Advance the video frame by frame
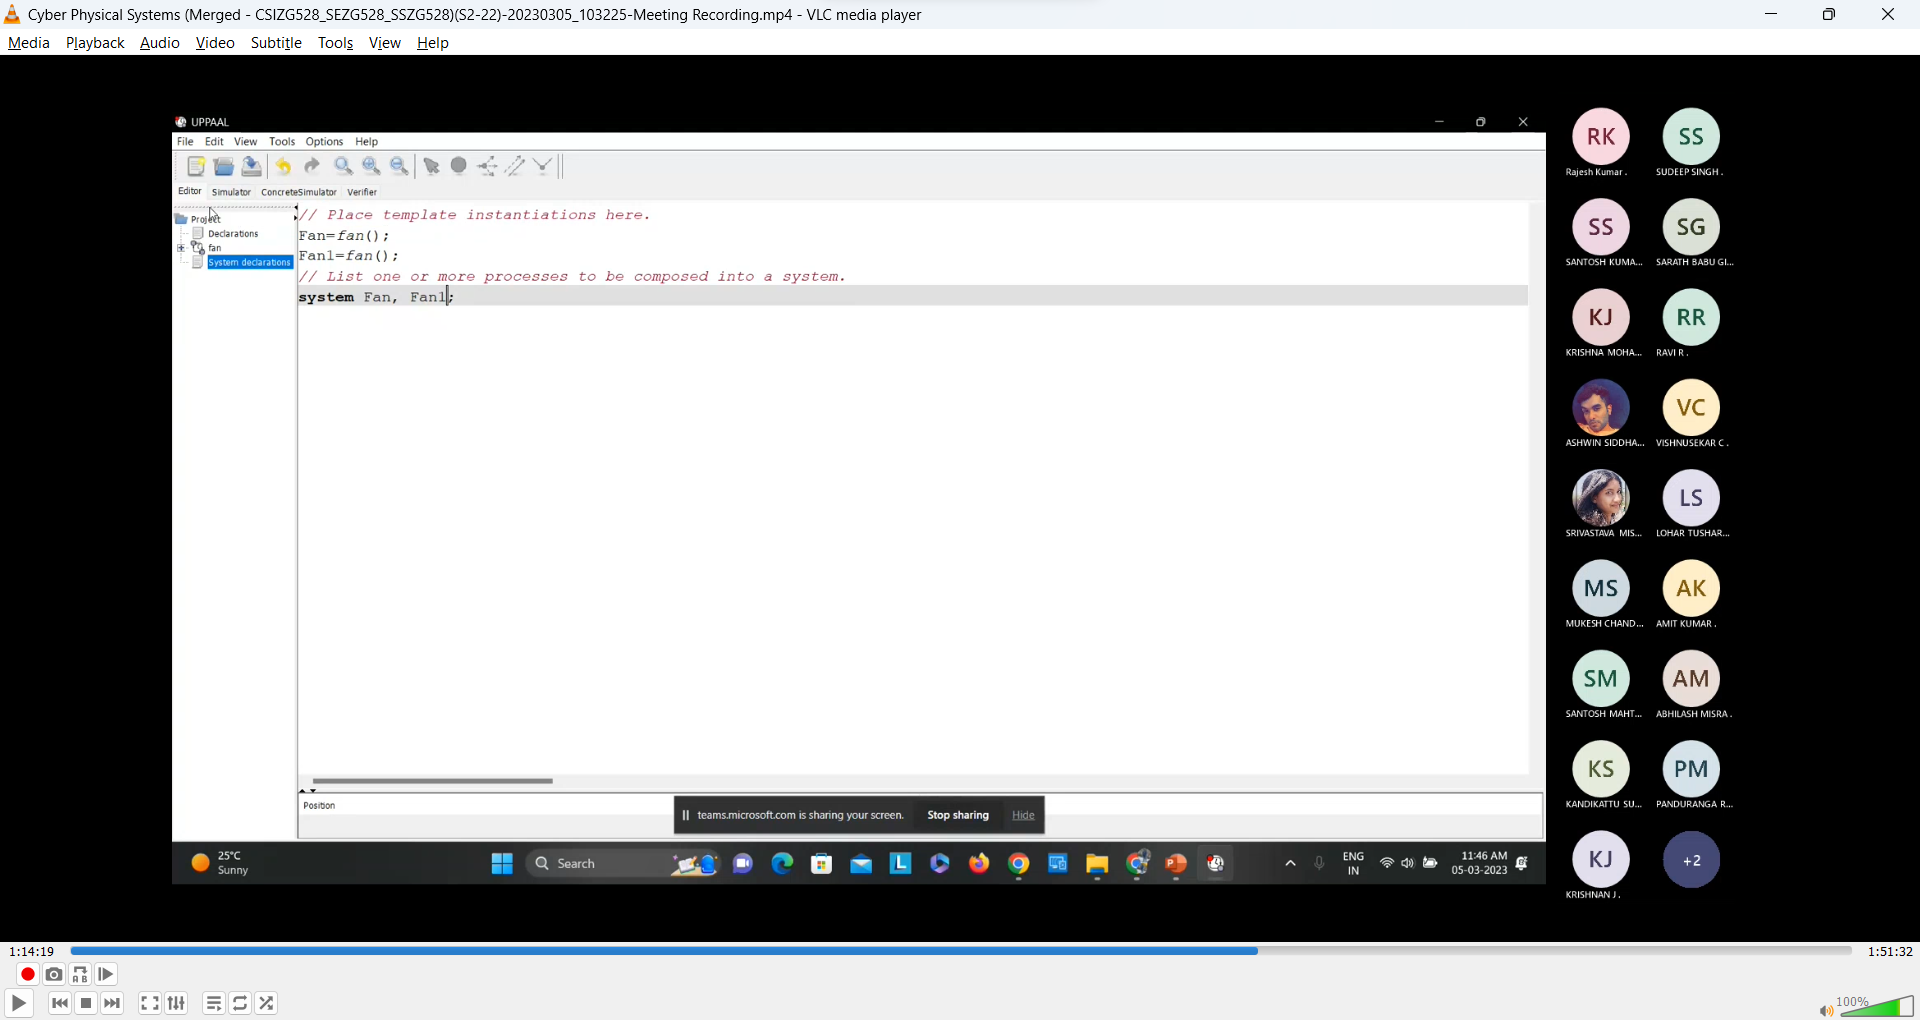Viewport: 1920px width, 1020px height. tap(106, 974)
